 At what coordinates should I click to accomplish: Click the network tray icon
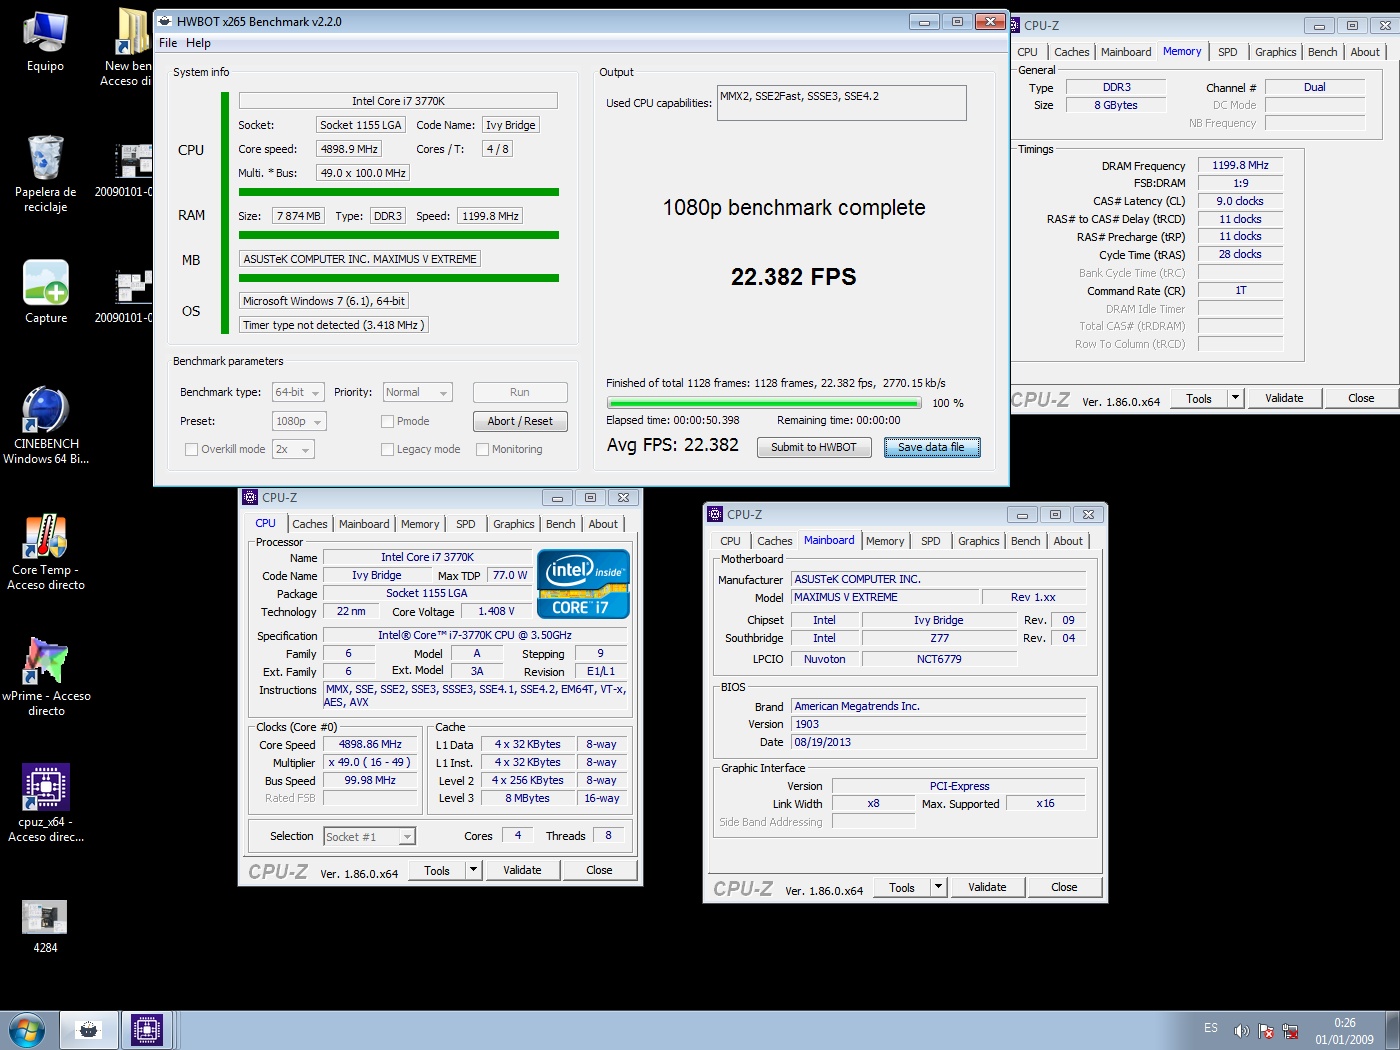pyautogui.click(x=1291, y=1031)
